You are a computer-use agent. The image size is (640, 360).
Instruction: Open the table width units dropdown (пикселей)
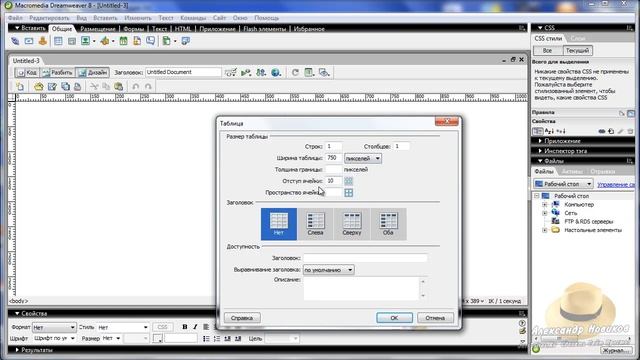click(x=363, y=158)
